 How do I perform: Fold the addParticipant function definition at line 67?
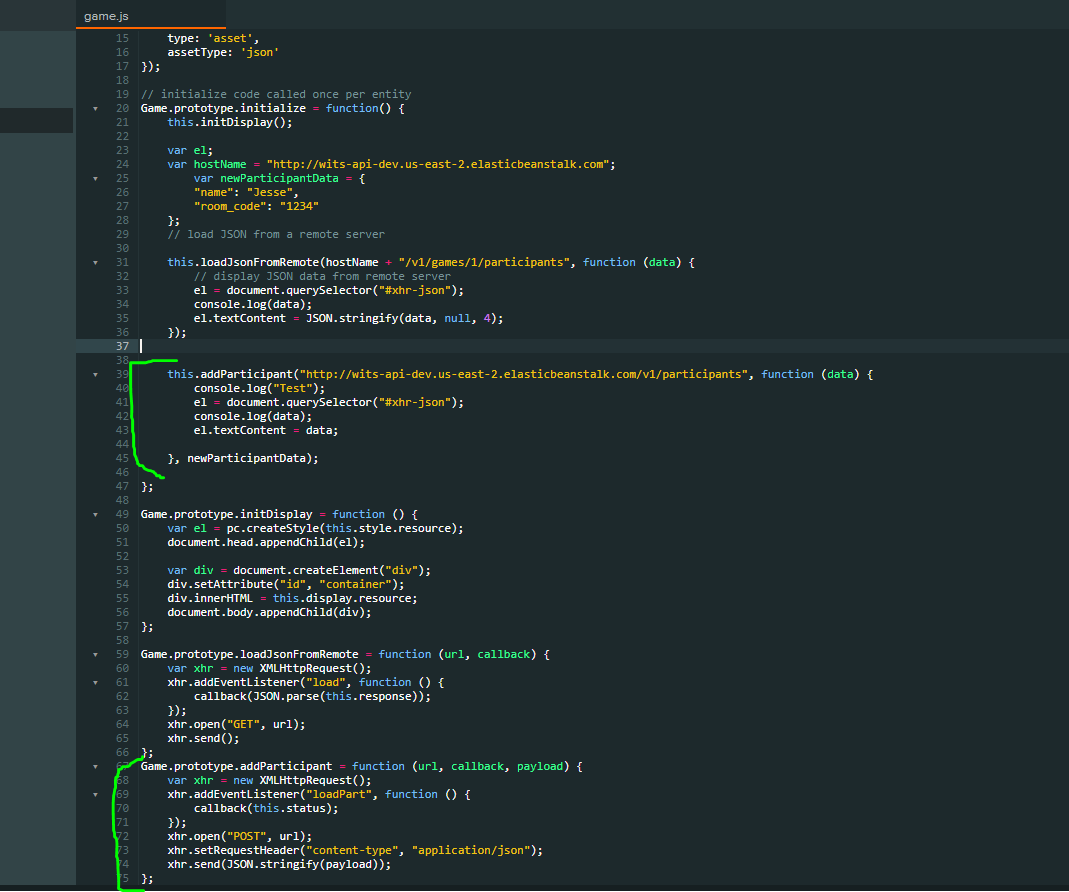tap(95, 766)
